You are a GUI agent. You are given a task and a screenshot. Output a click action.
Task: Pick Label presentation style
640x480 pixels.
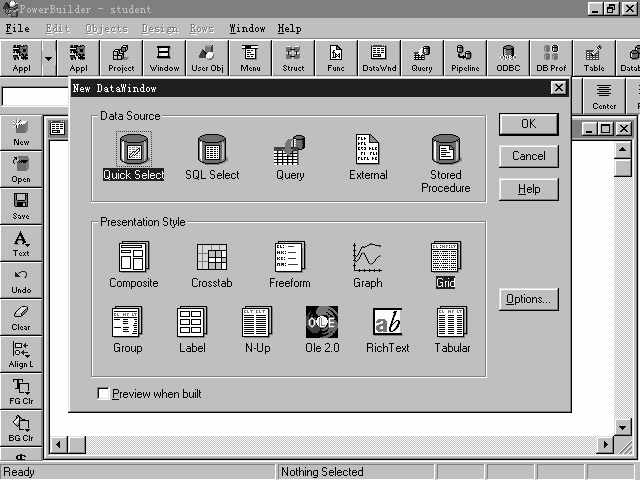pyautogui.click(x=192, y=329)
